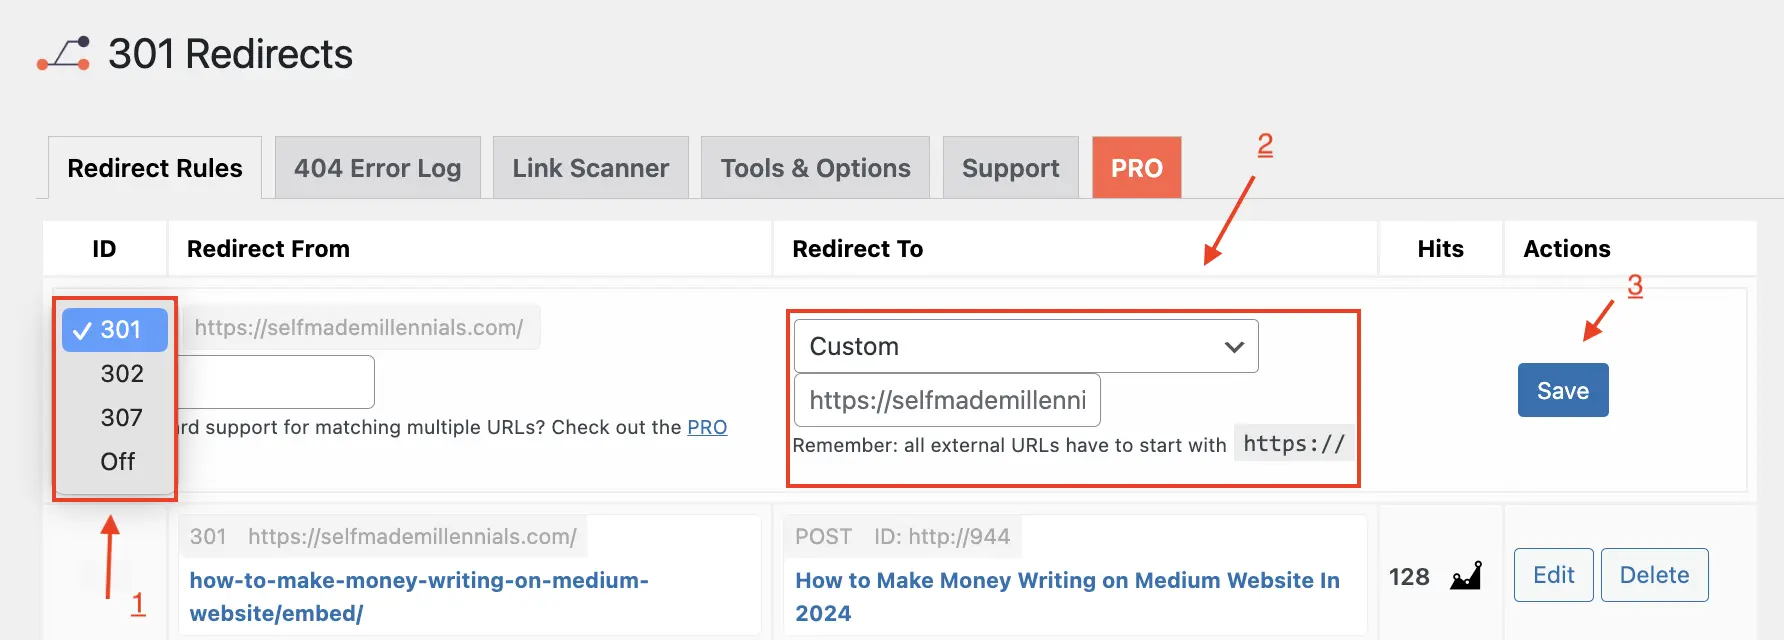The height and width of the screenshot is (640, 1784).
Task: Click the 301 Redirects logo icon
Action: 64,54
